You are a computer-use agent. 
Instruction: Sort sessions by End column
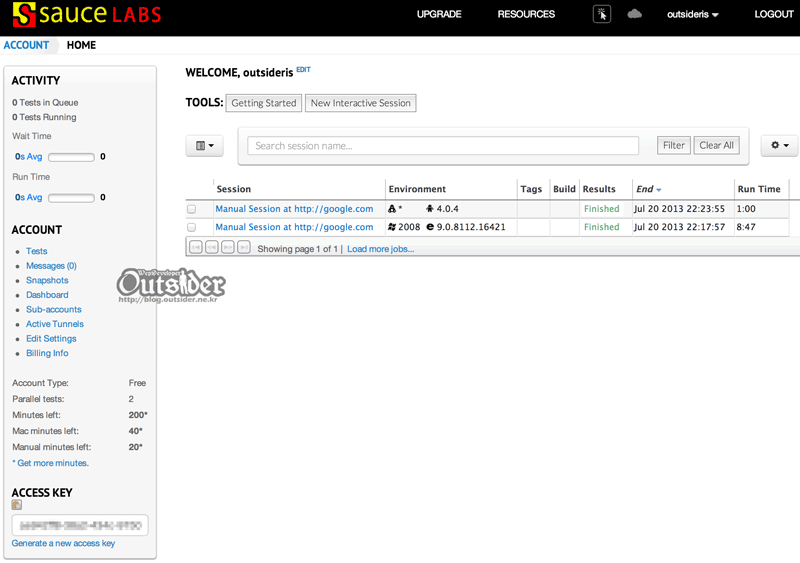pyautogui.click(x=648, y=189)
